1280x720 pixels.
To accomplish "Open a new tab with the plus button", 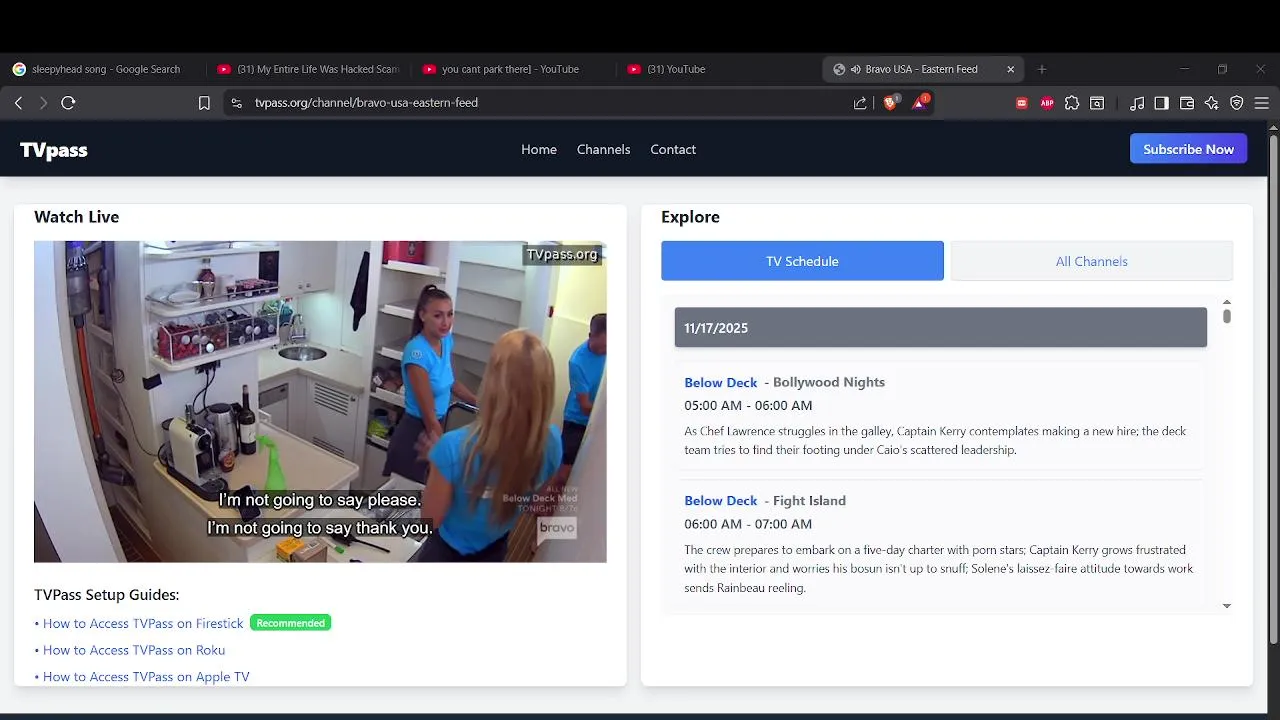I will [1042, 69].
